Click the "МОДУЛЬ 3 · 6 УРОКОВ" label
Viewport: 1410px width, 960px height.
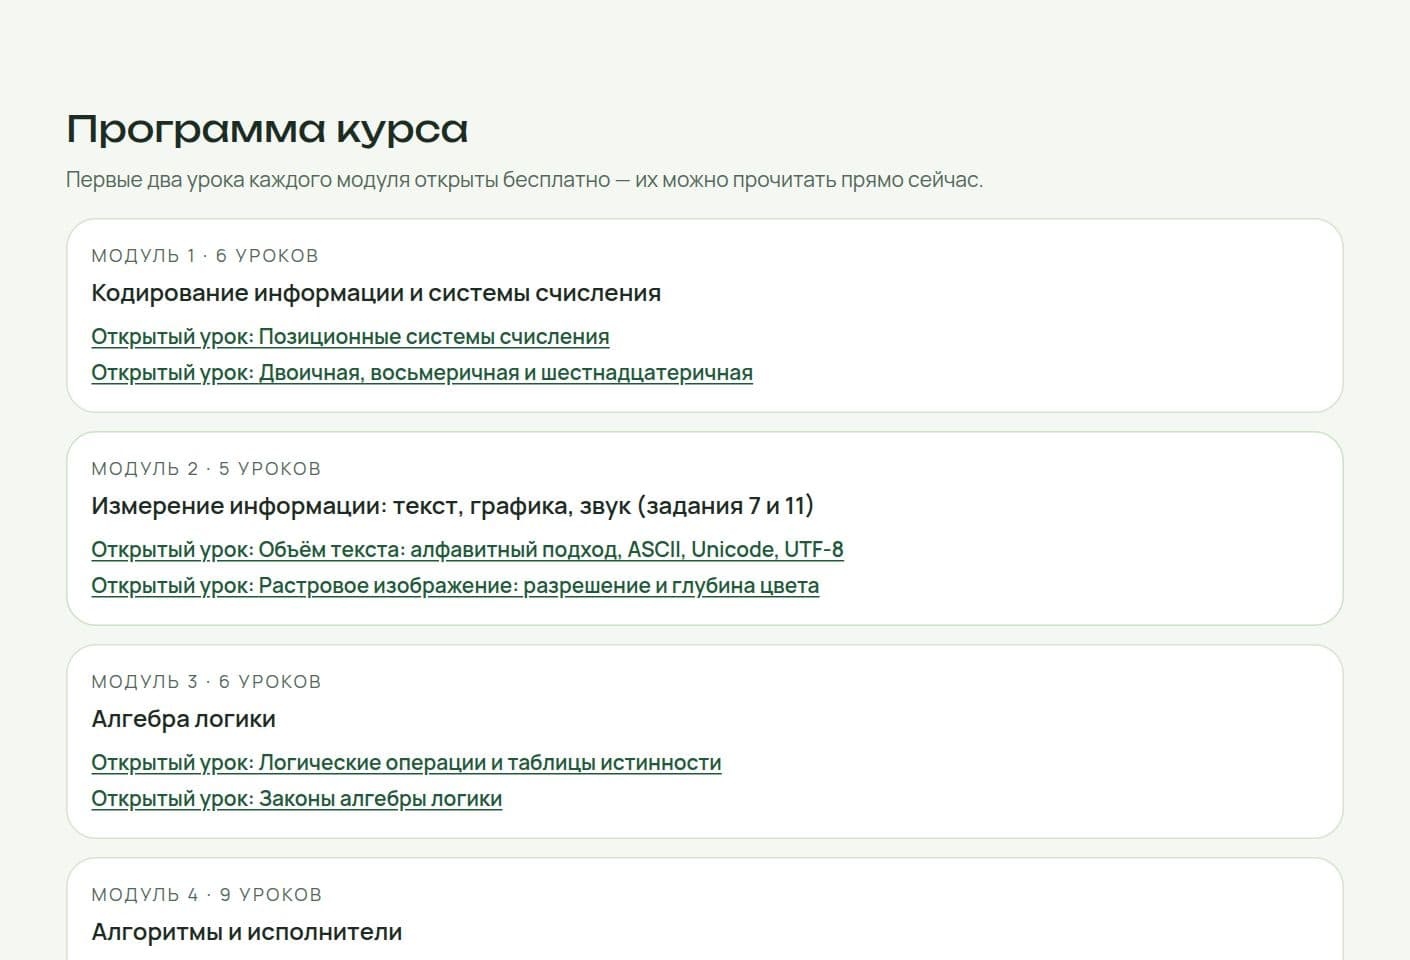[206, 682]
